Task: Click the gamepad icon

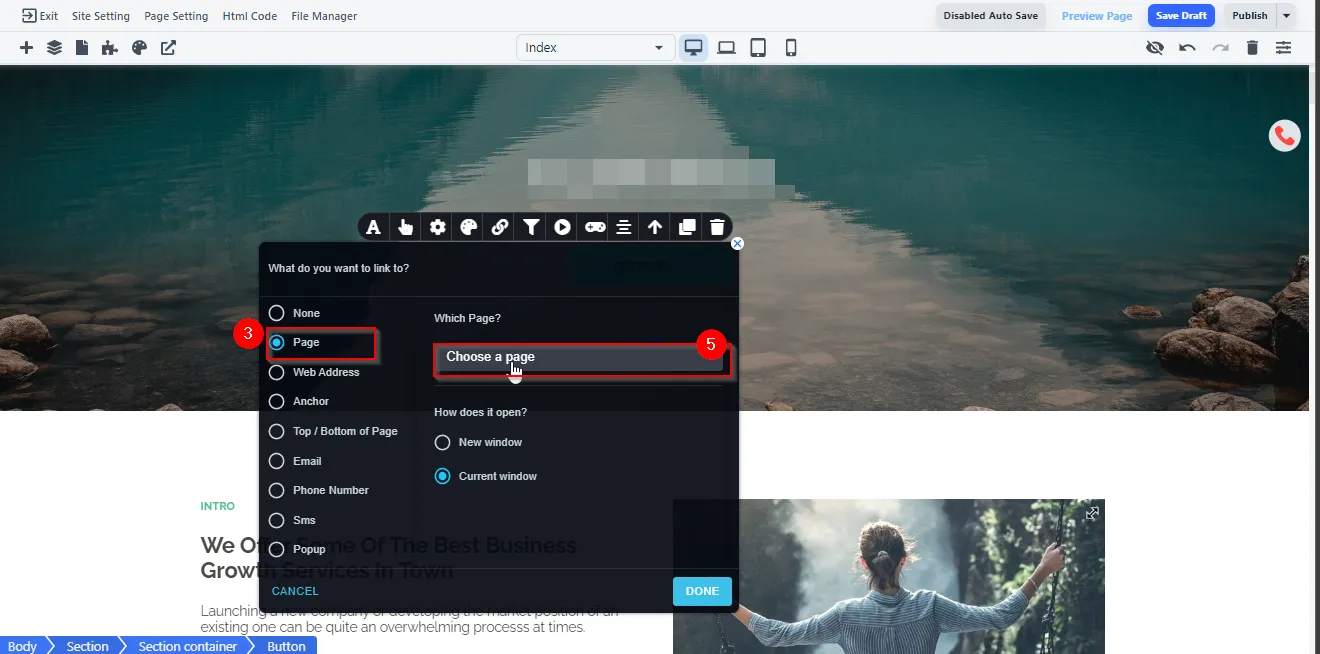Action: pos(594,227)
